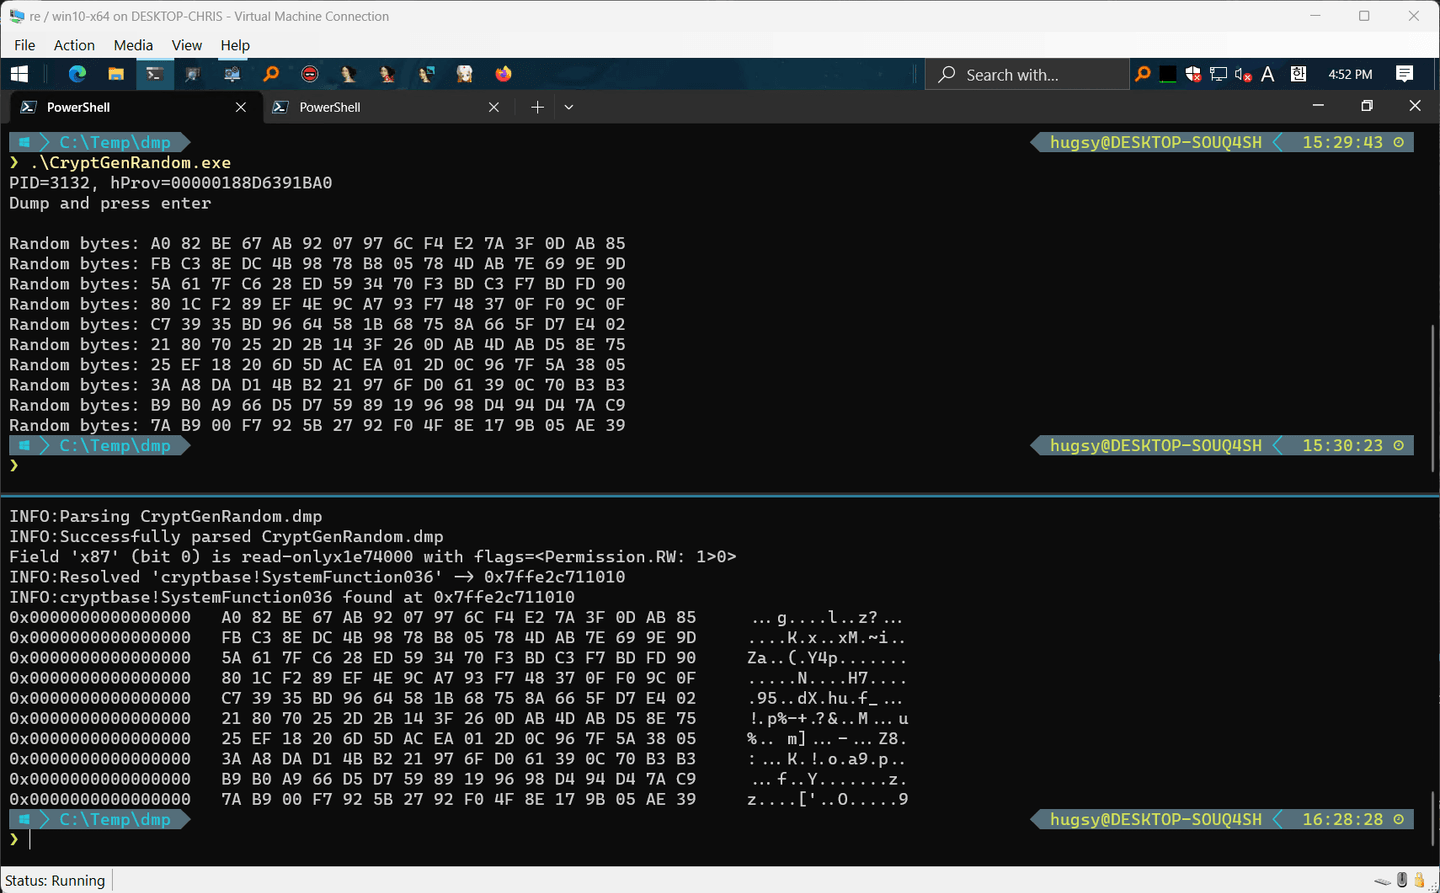This screenshot has width=1440, height=893.
Task: Switch to the second PowerShell tab
Action: coord(380,107)
